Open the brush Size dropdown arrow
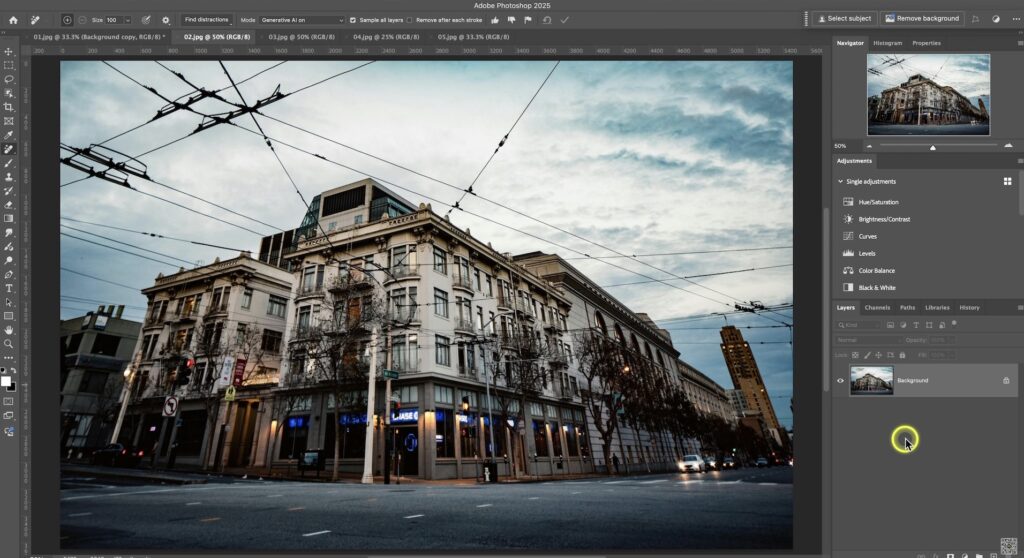The image size is (1024, 558). coord(127,20)
